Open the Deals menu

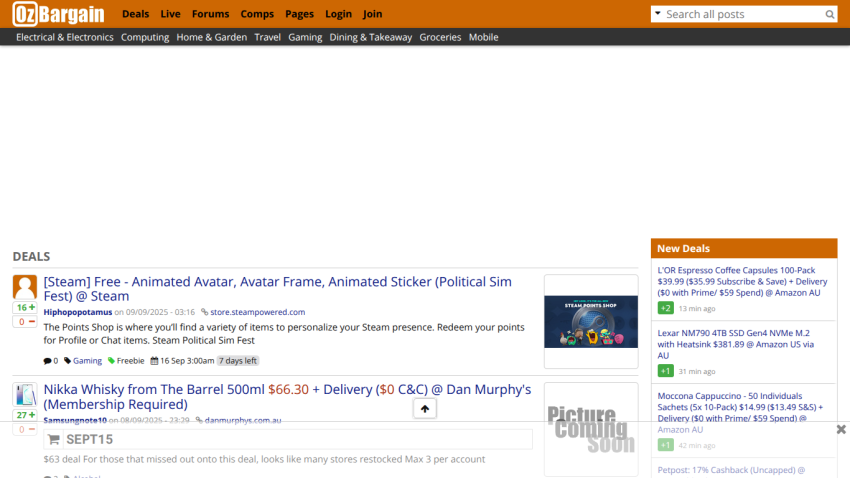[x=136, y=14]
